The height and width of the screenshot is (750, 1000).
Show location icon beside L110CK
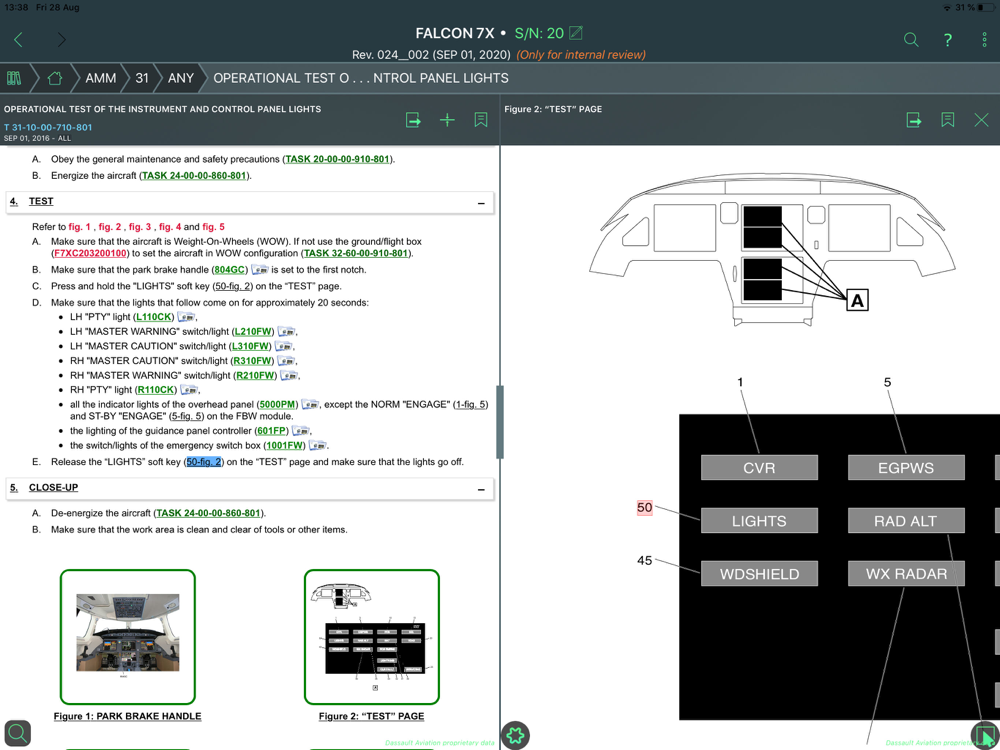186,317
